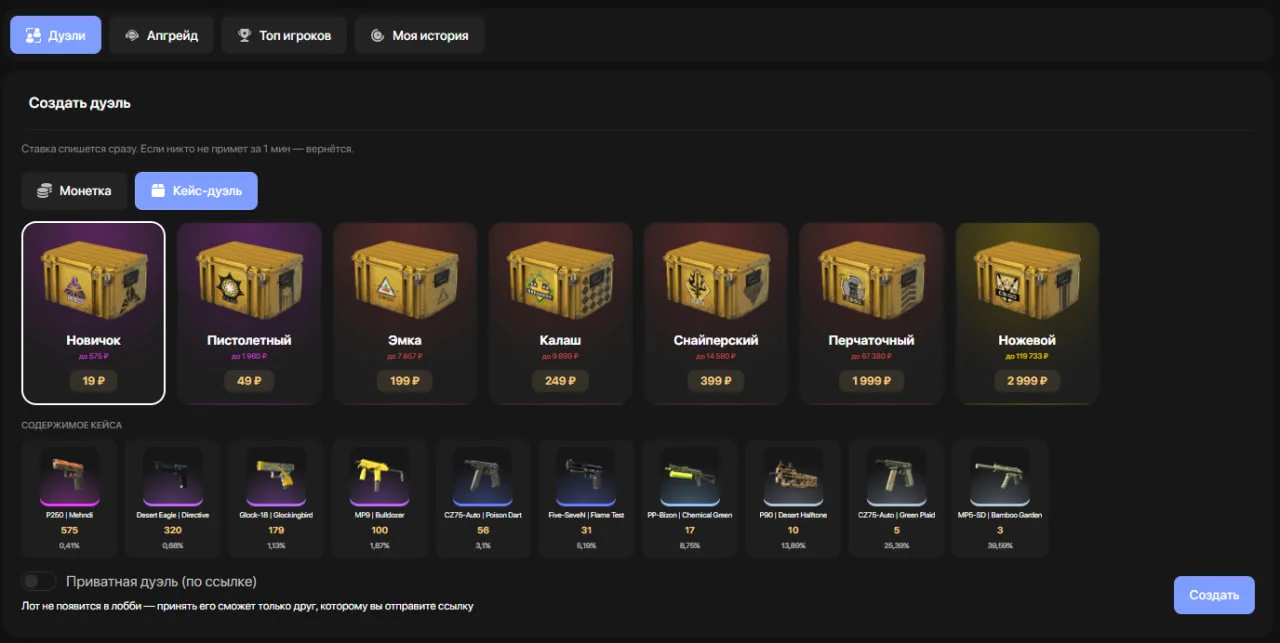
Task: Pick the Ножевой case crate
Action: pyautogui.click(x=1027, y=313)
